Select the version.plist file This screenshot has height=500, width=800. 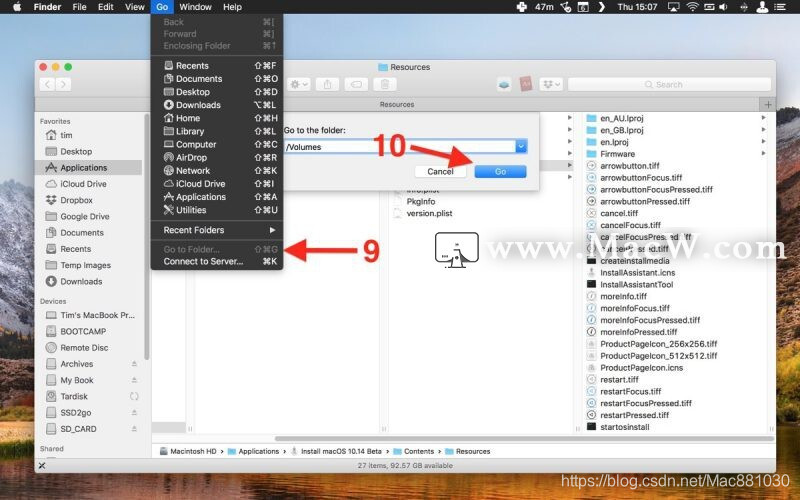pos(429,213)
